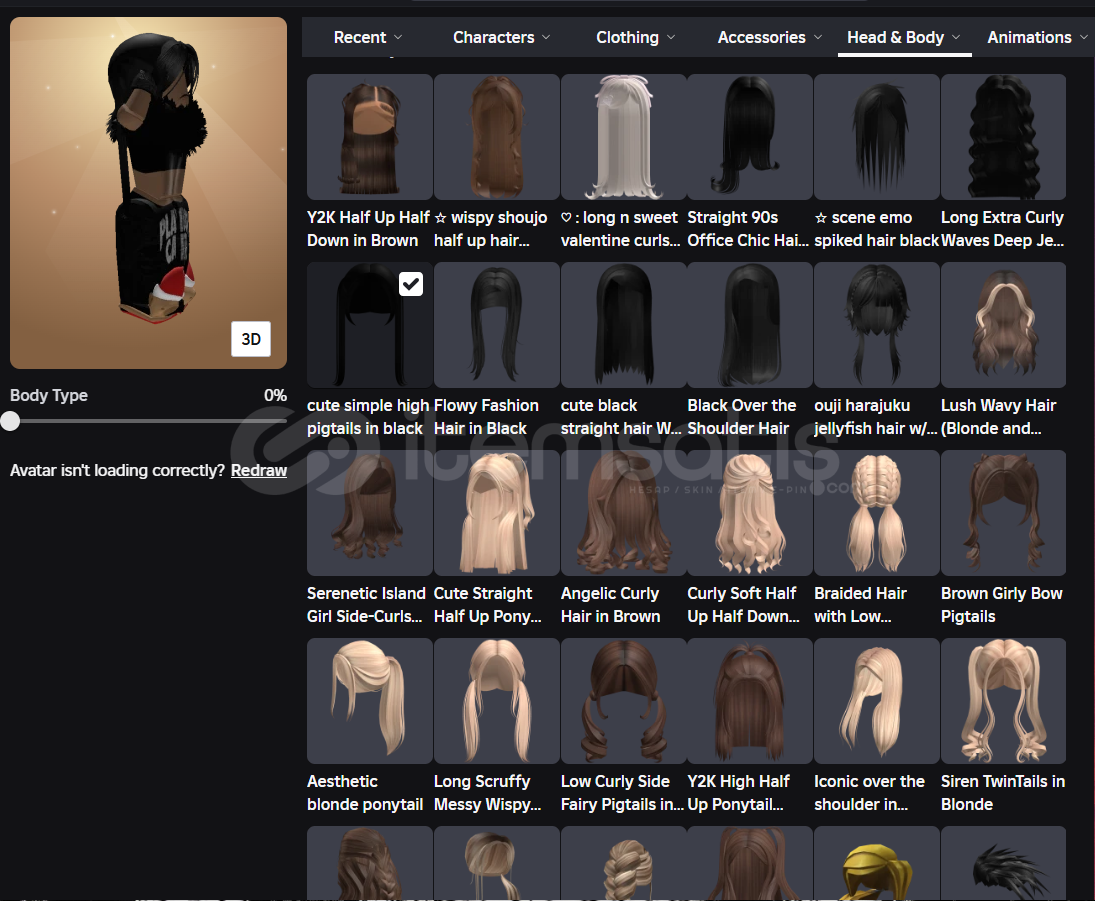Expand the Accessories dropdown arrow
The height and width of the screenshot is (901, 1095).
pyautogui.click(x=818, y=37)
